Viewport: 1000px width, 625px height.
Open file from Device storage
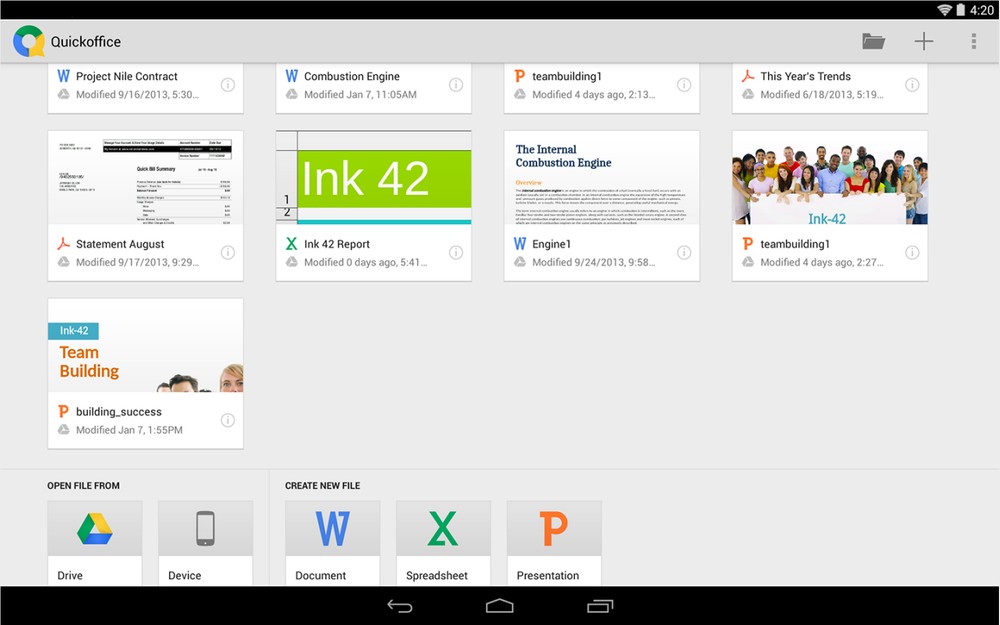click(205, 543)
